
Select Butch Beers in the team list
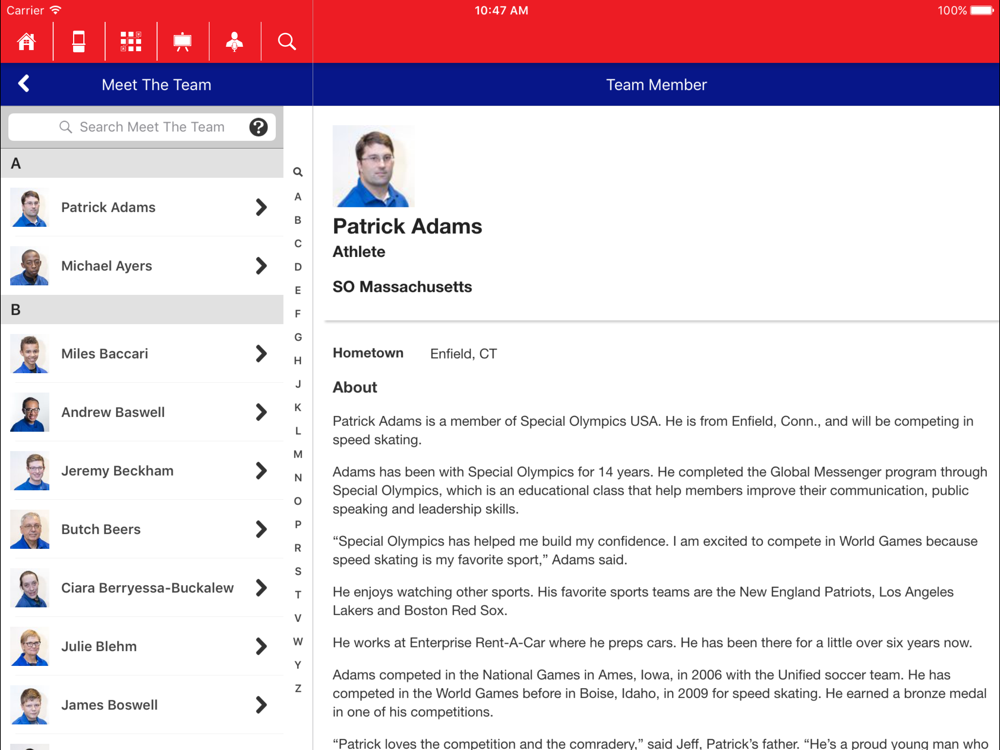click(142, 529)
